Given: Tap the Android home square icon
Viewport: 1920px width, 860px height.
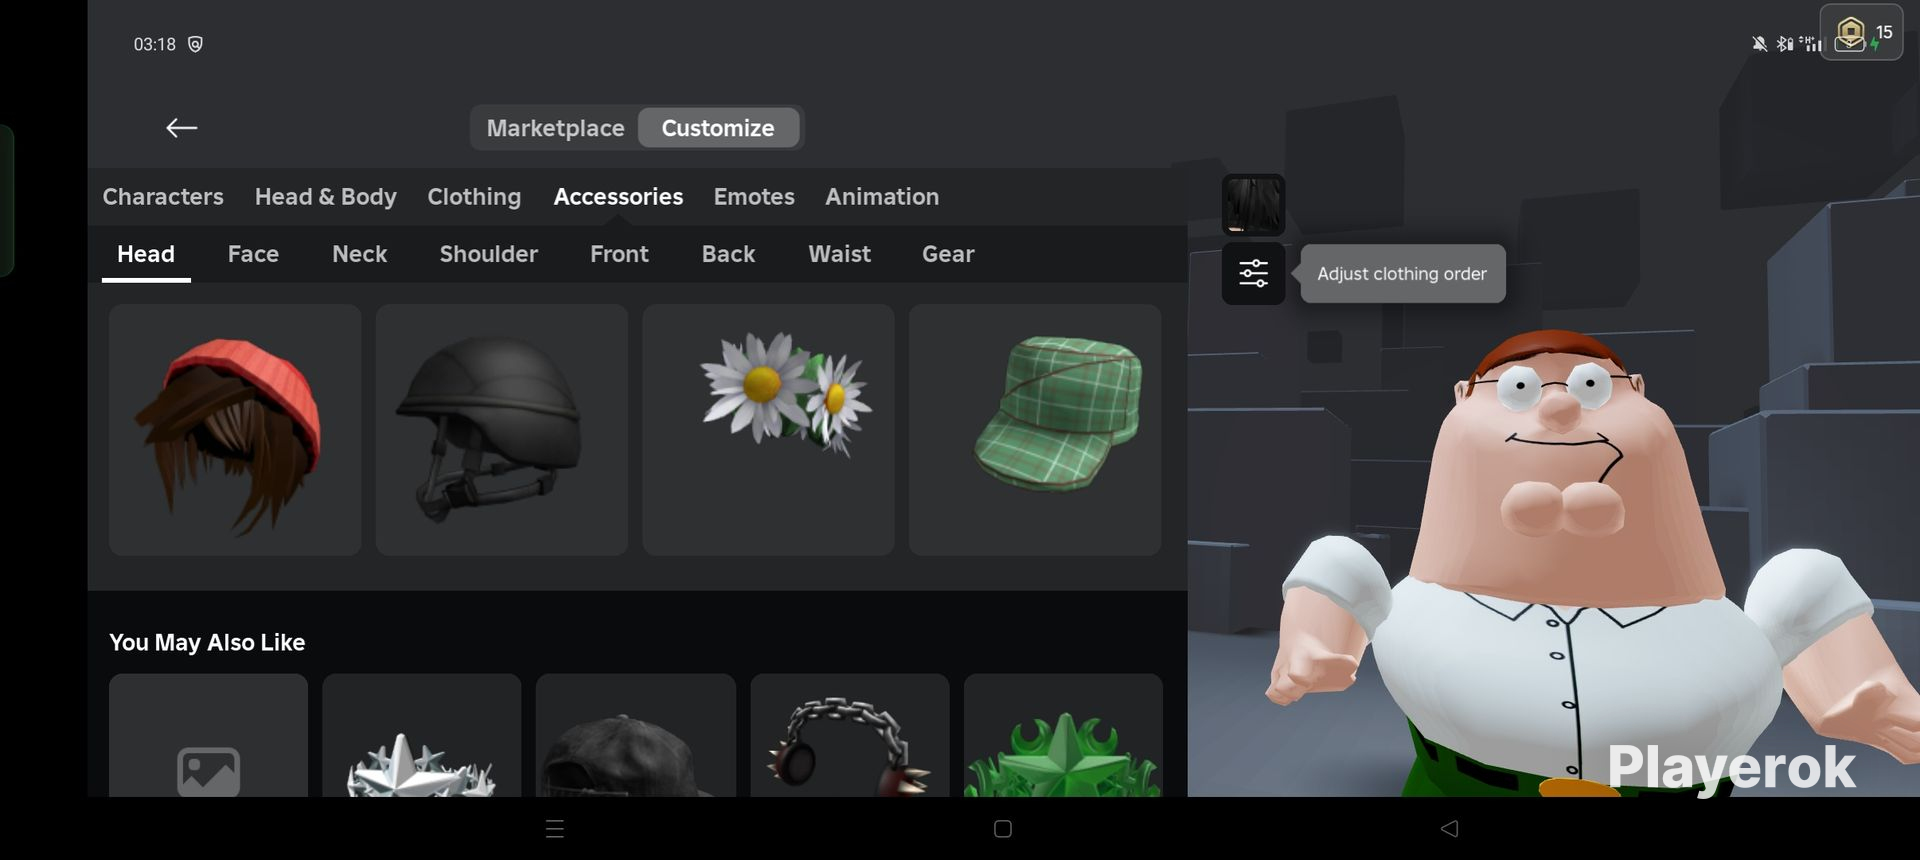Looking at the screenshot, I should click(x=1003, y=828).
